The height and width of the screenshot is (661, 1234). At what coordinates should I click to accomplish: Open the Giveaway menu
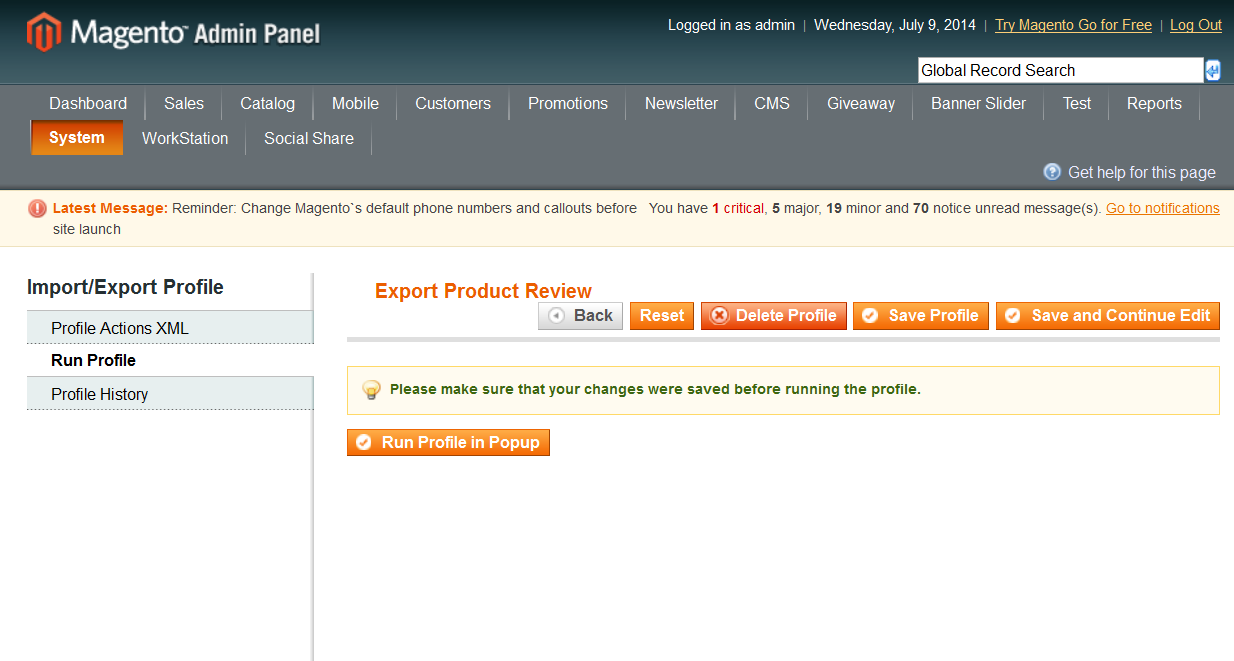click(861, 104)
